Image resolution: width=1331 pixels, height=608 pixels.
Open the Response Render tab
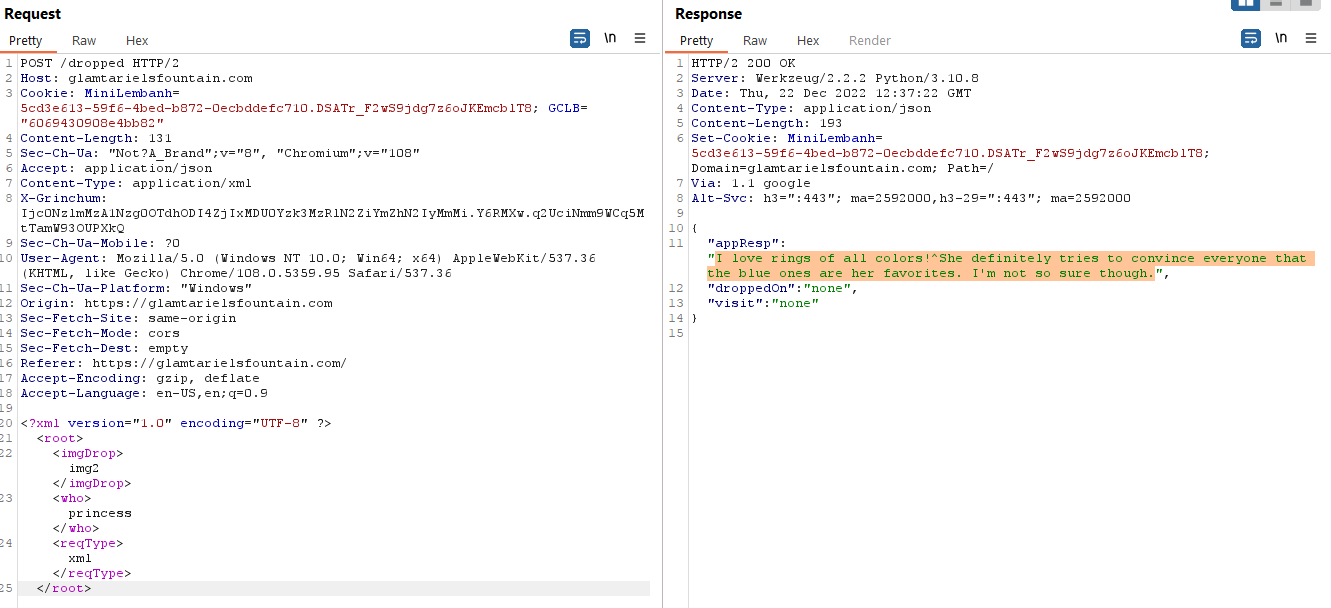pyautogui.click(x=869, y=40)
